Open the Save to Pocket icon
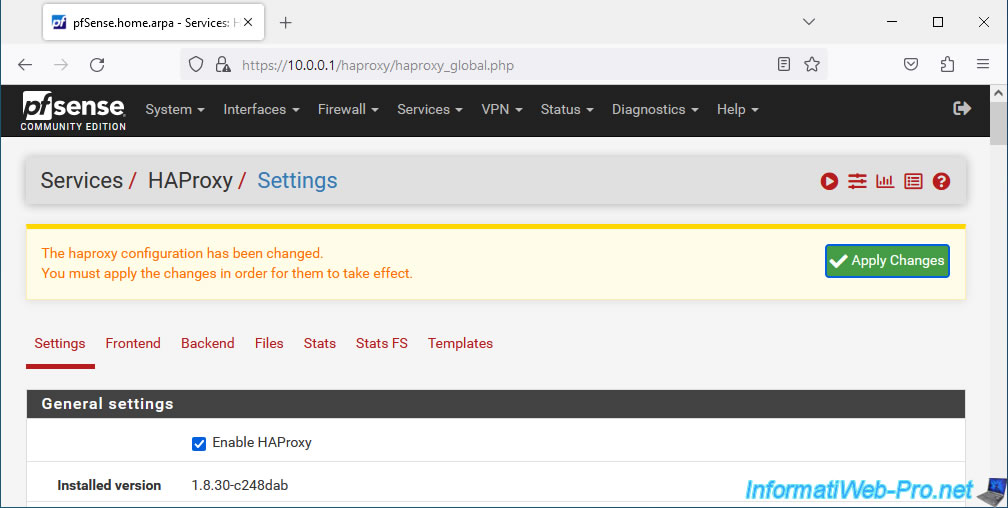The image size is (1008, 508). click(911, 64)
